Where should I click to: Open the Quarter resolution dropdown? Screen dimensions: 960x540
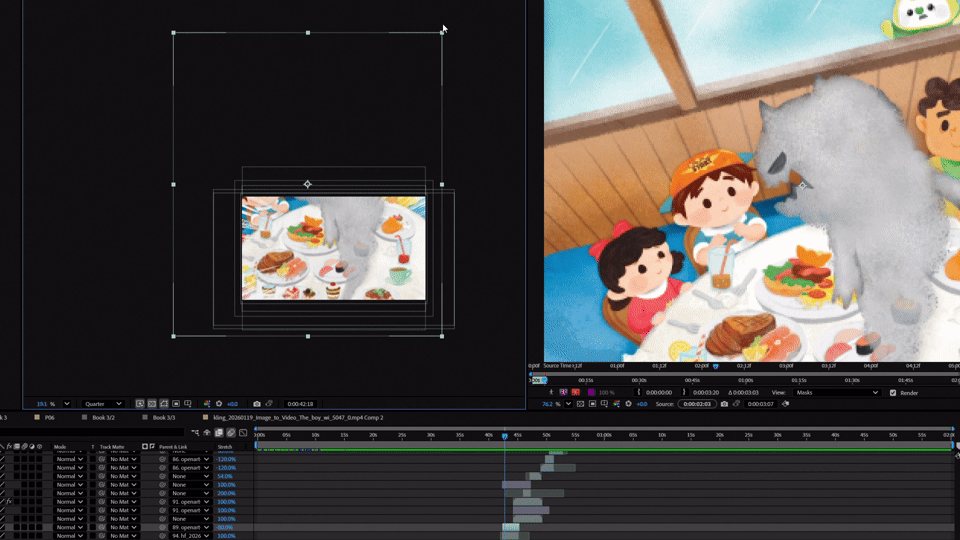click(103, 403)
